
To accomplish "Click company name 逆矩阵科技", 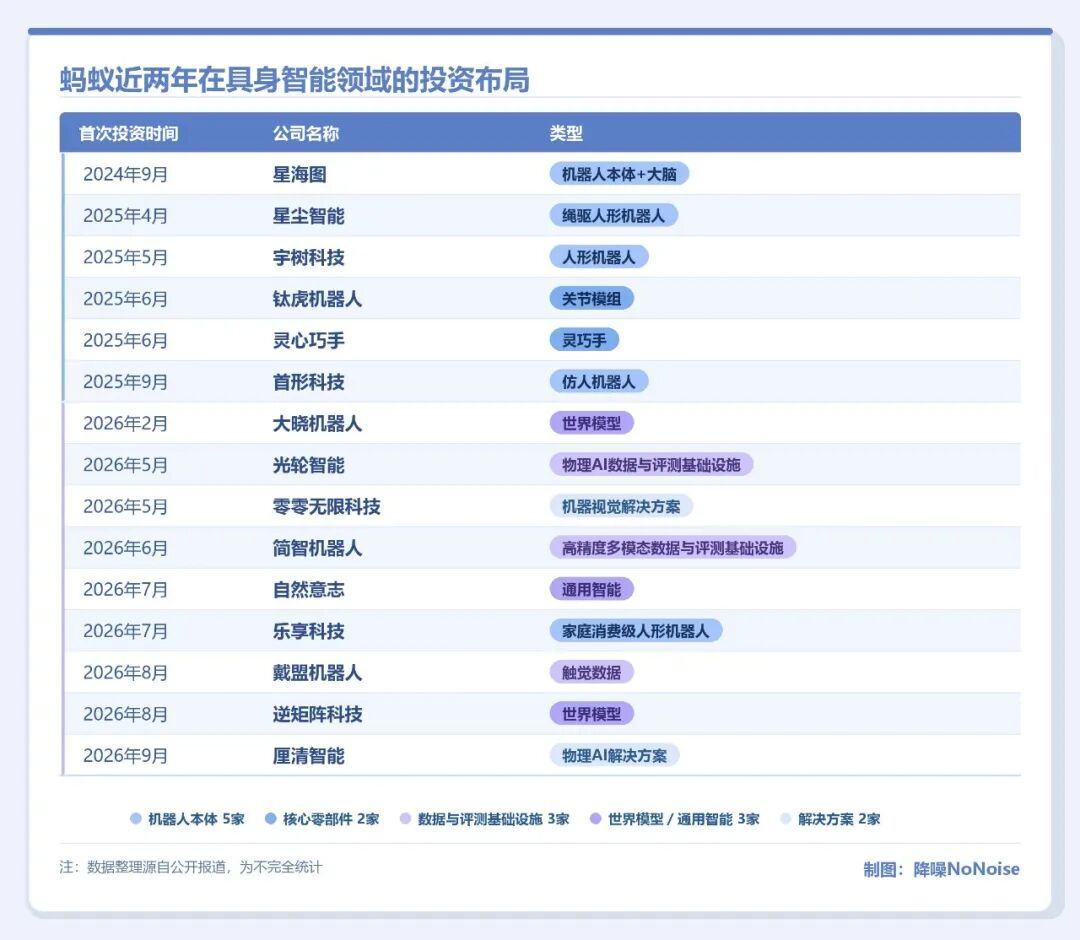I will pyautogui.click(x=318, y=714).
